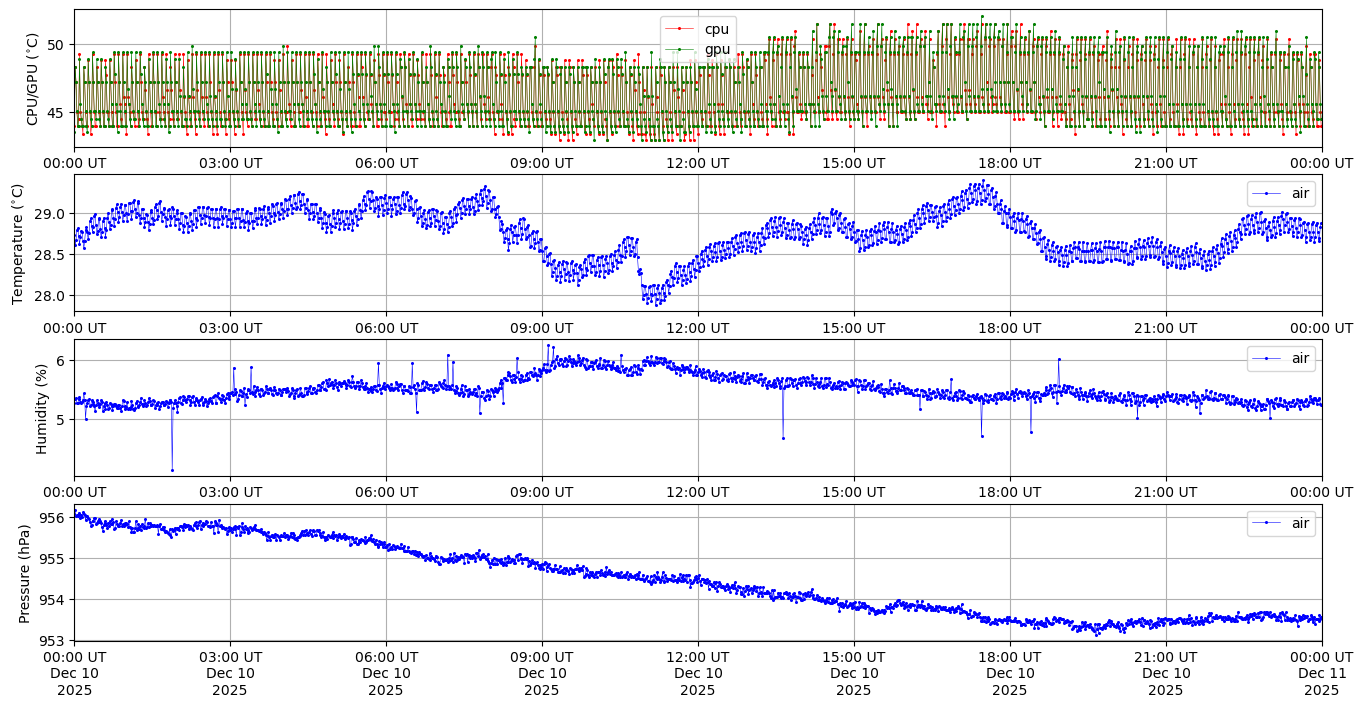Viewport: 1363px width, 707px height.
Task: Click the Dec 11 2025 date label
Action: 1321,673
